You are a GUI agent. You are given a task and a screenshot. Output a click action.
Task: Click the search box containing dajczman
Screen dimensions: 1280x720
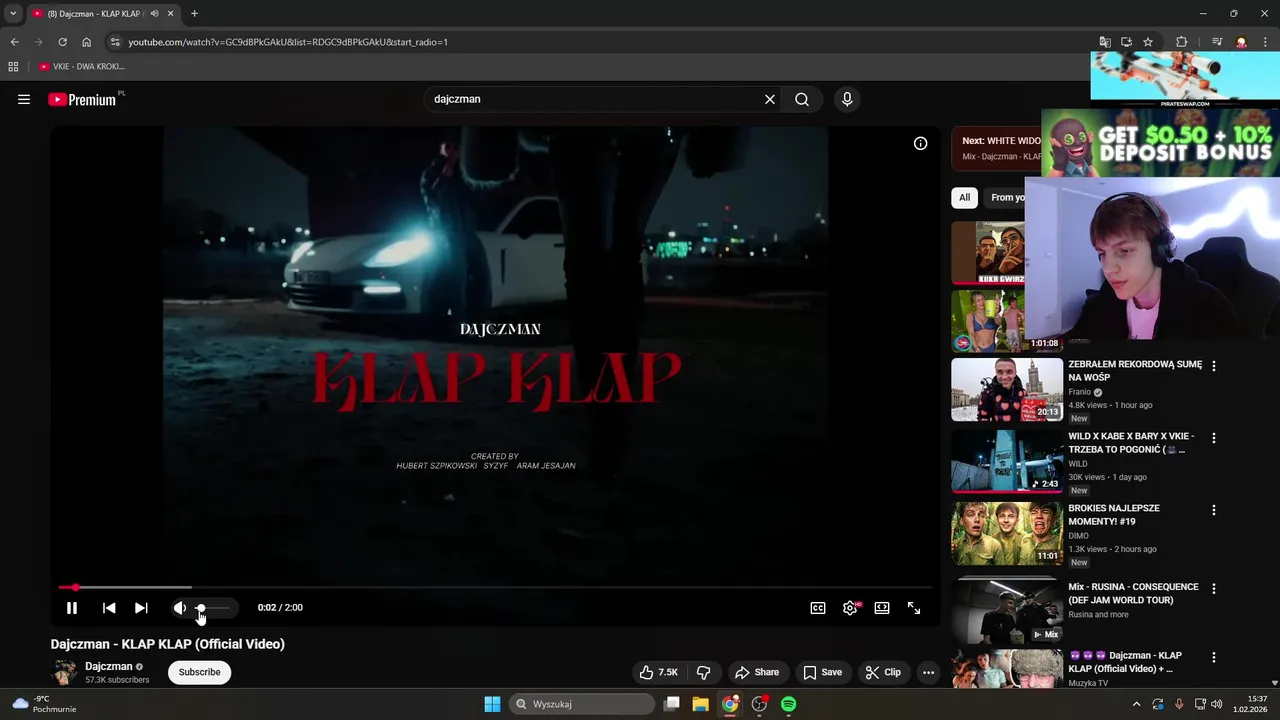coord(595,99)
